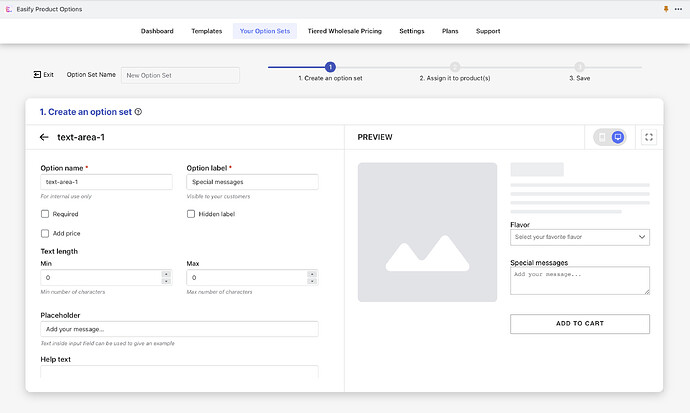Go to the Plans tab

(x=450, y=31)
